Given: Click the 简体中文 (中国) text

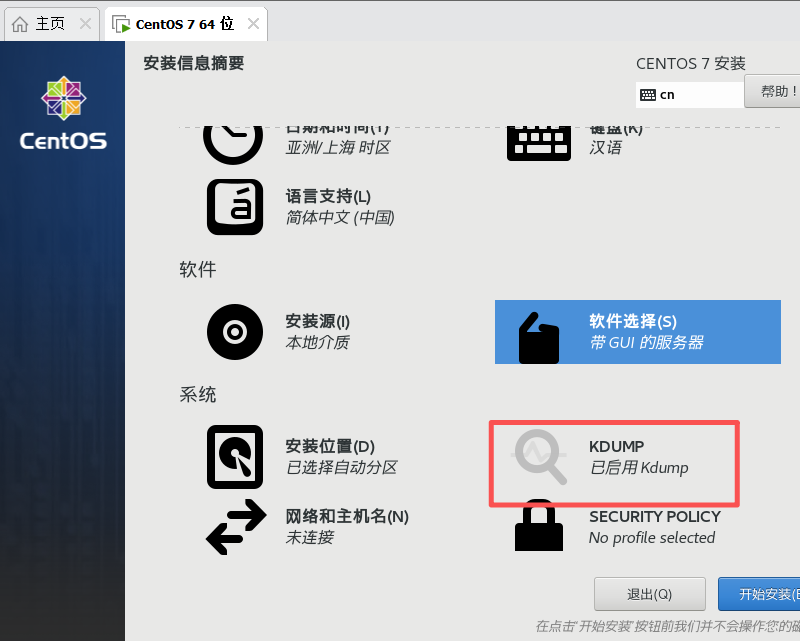Looking at the screenshot, I should point(340,218).
